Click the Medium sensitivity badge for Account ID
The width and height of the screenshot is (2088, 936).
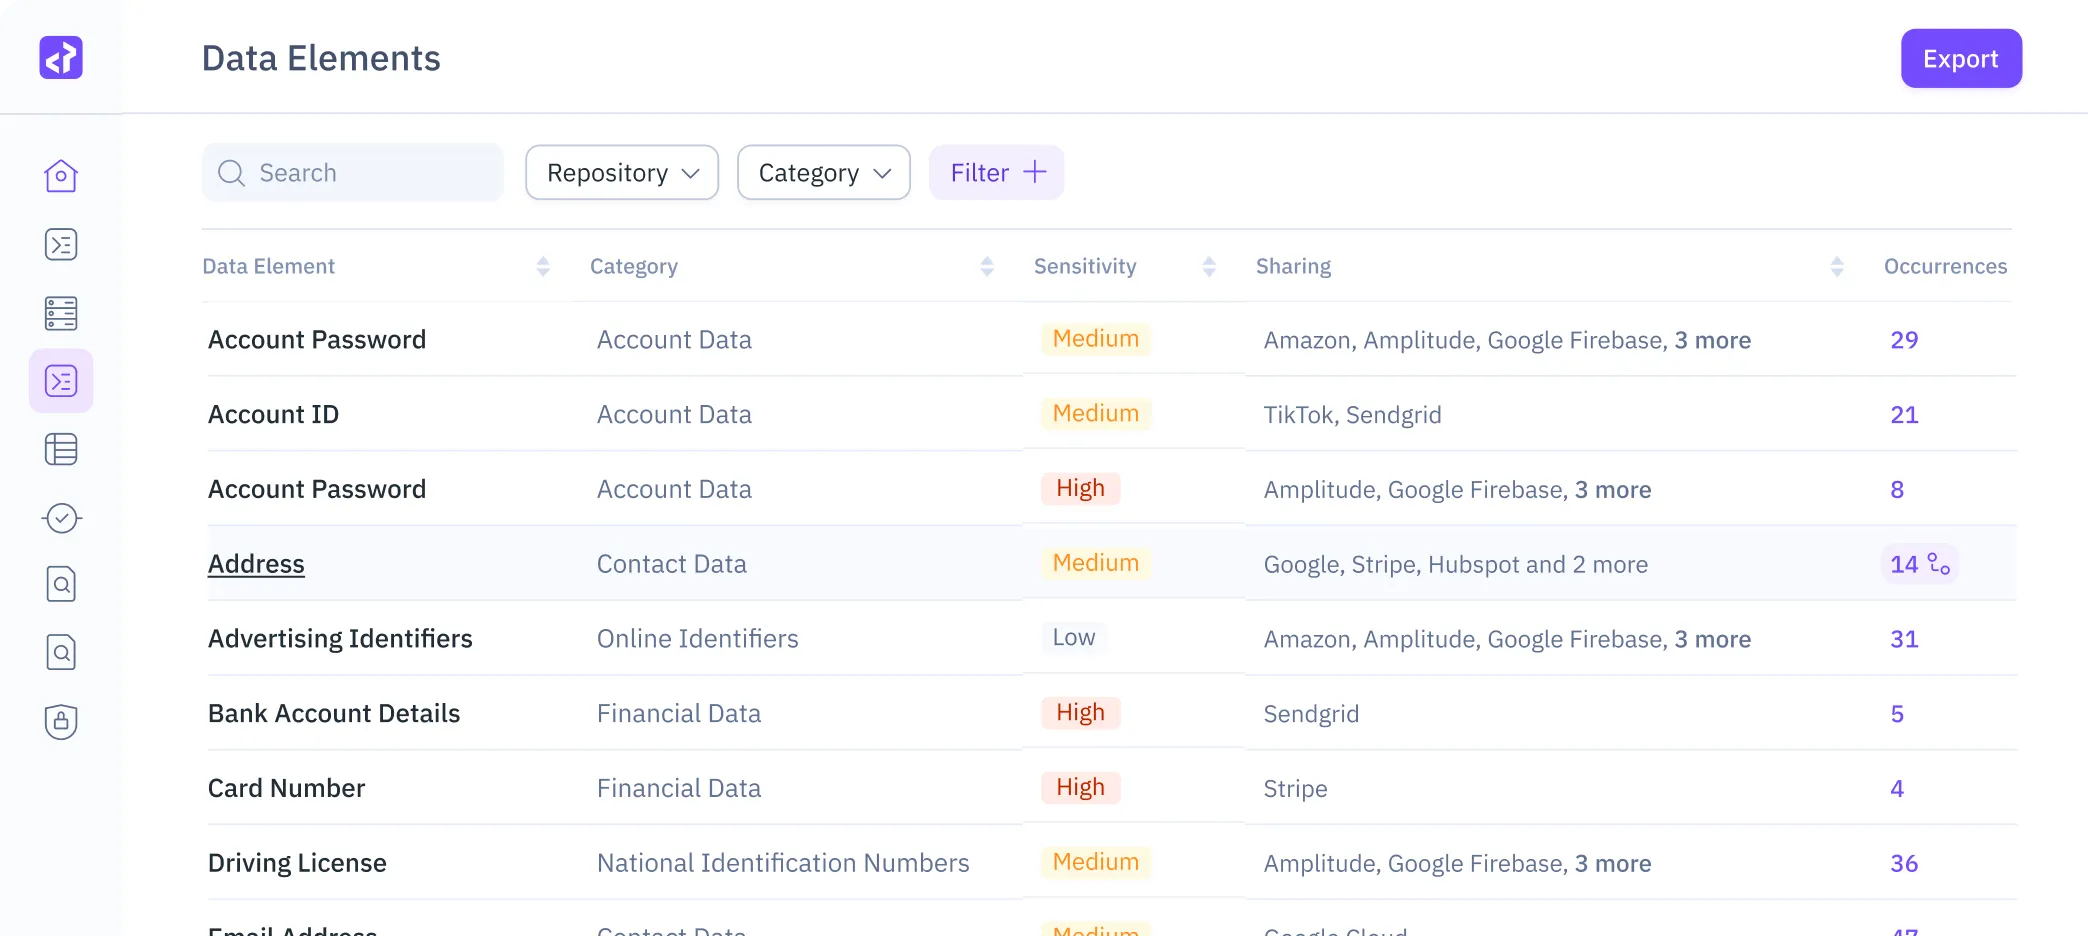[1094, 413]
